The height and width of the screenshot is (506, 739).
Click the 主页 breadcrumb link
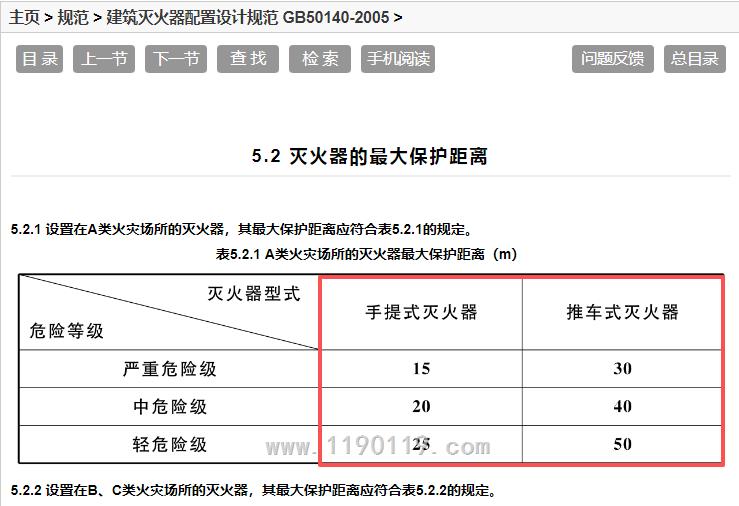[25, 17]
